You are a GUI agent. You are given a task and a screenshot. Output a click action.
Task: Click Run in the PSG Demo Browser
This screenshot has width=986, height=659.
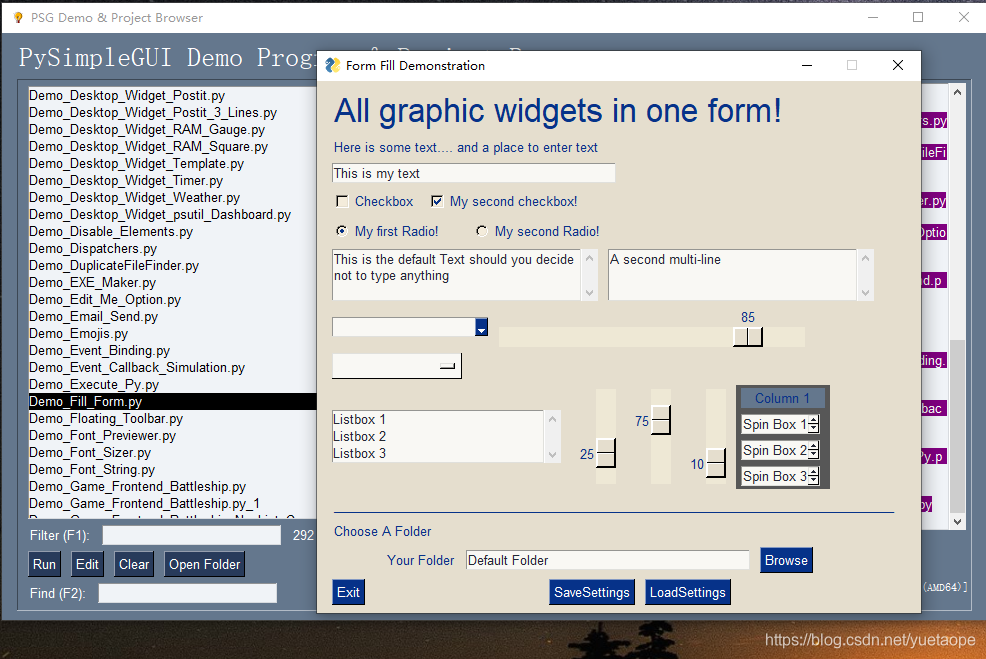[x=44, y=565]
